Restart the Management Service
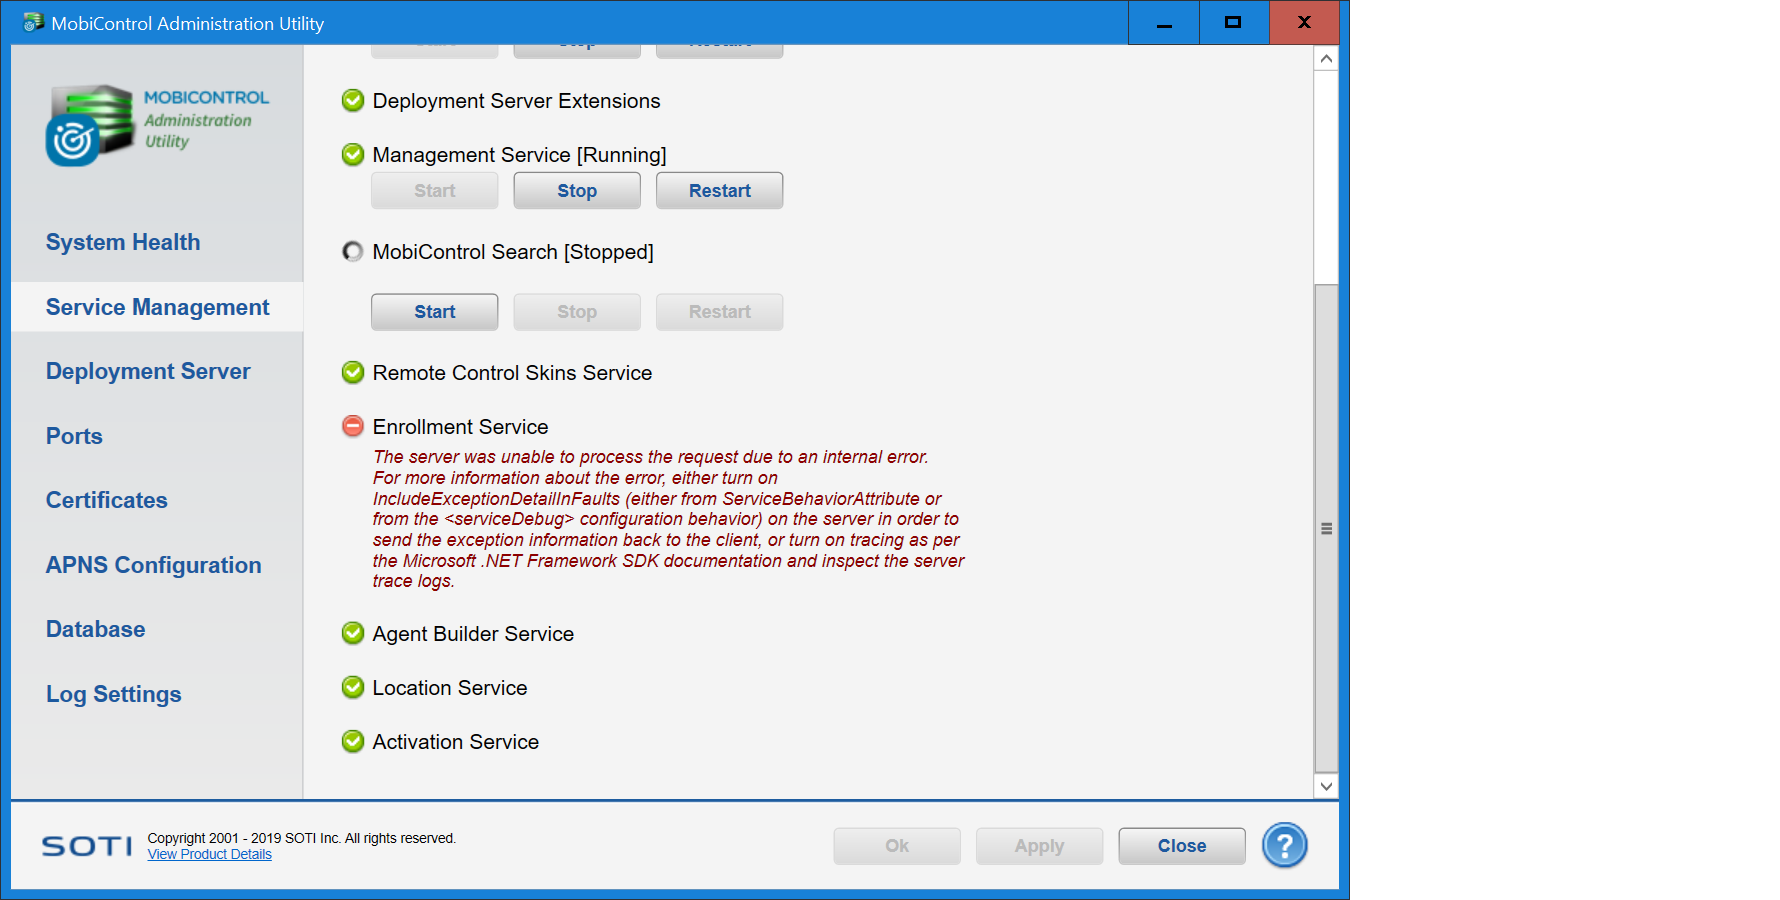1780x900 pixels. pos(719,191)
